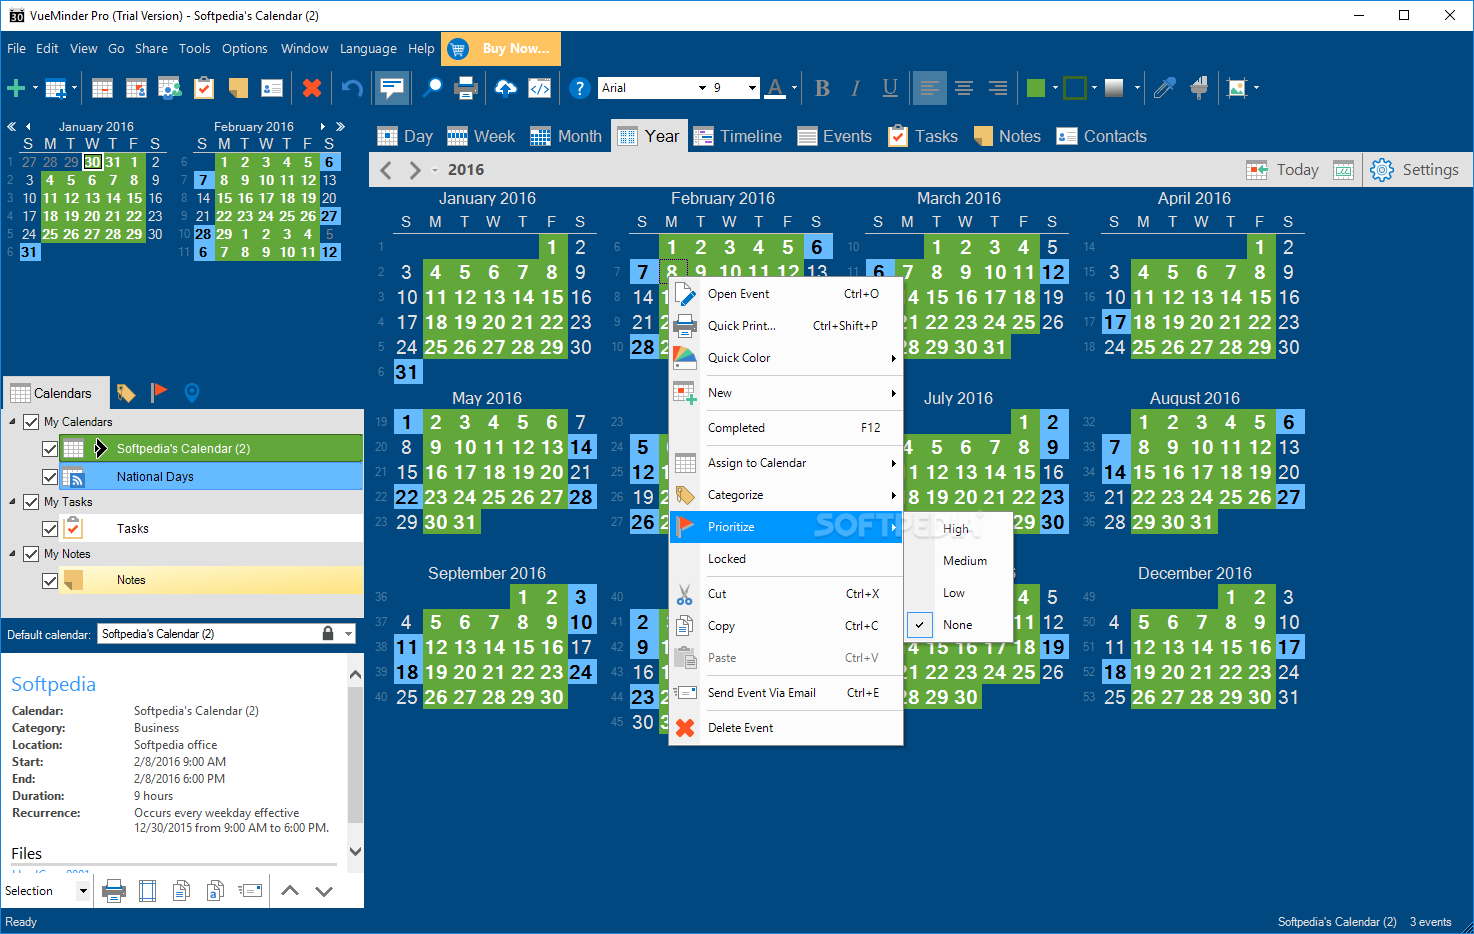Open the blue map pin locations icon
The height and width of the screenshot is (934, 1474).
192,393
